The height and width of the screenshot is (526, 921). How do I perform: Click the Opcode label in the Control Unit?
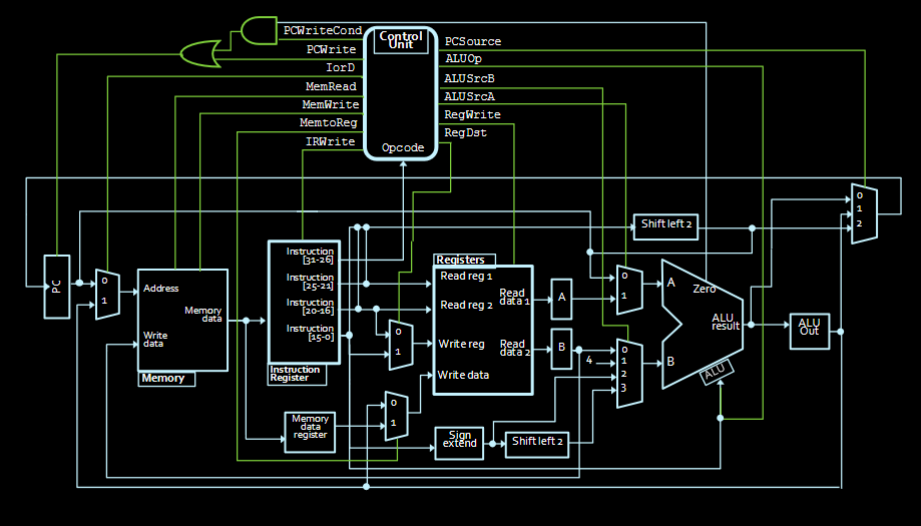[x=403, y=148]
